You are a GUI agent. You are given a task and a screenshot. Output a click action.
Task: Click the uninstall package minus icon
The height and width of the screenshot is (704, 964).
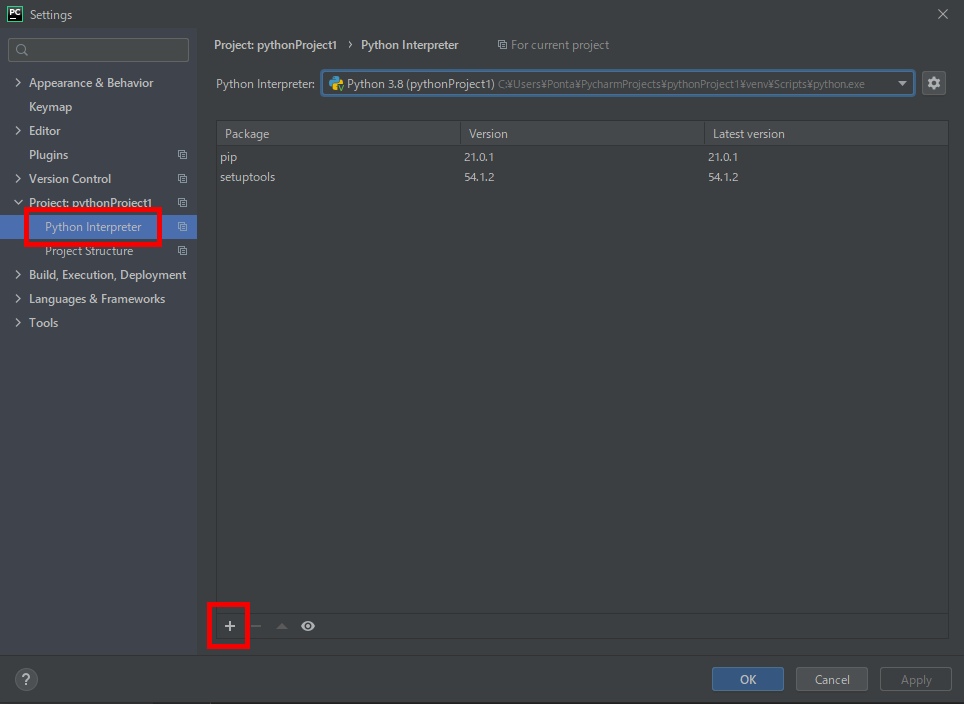click(x=255, y=625)
